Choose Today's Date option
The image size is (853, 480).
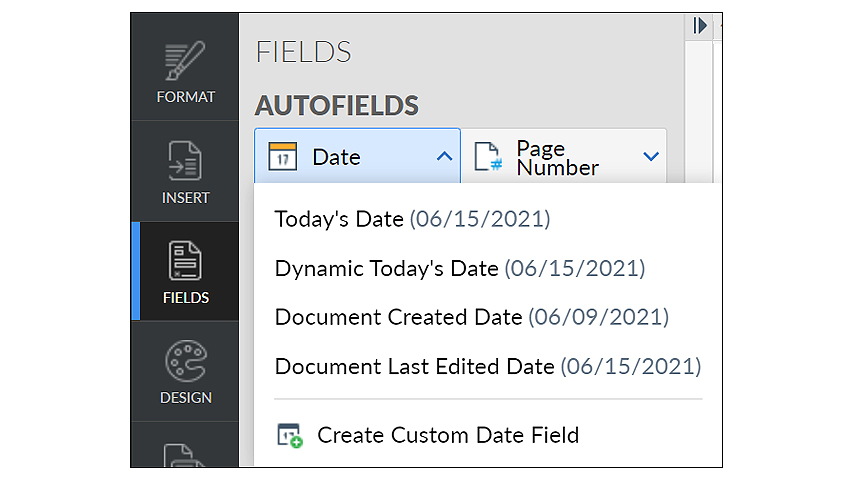click(412, 219)
